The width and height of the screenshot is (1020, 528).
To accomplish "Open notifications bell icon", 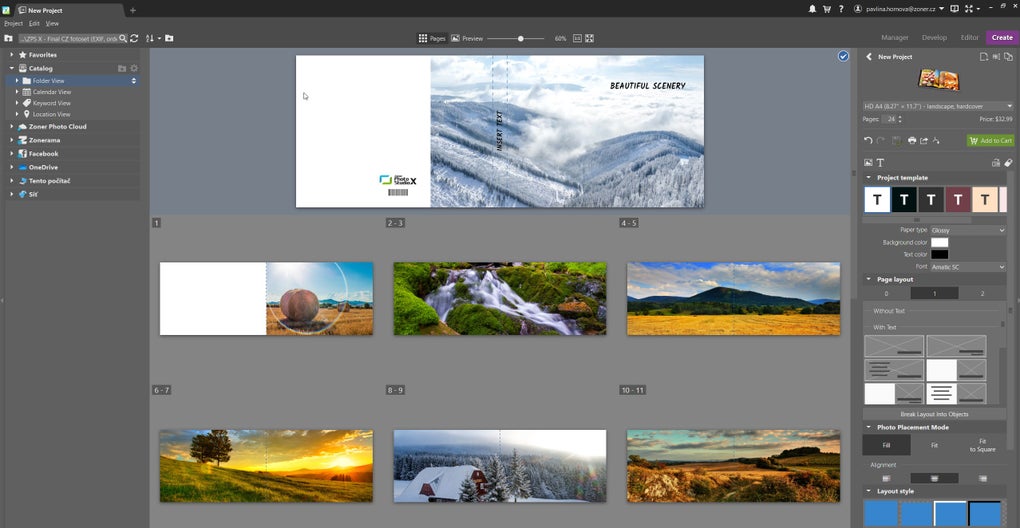I will pyautogui.click(x=812, y=9).
